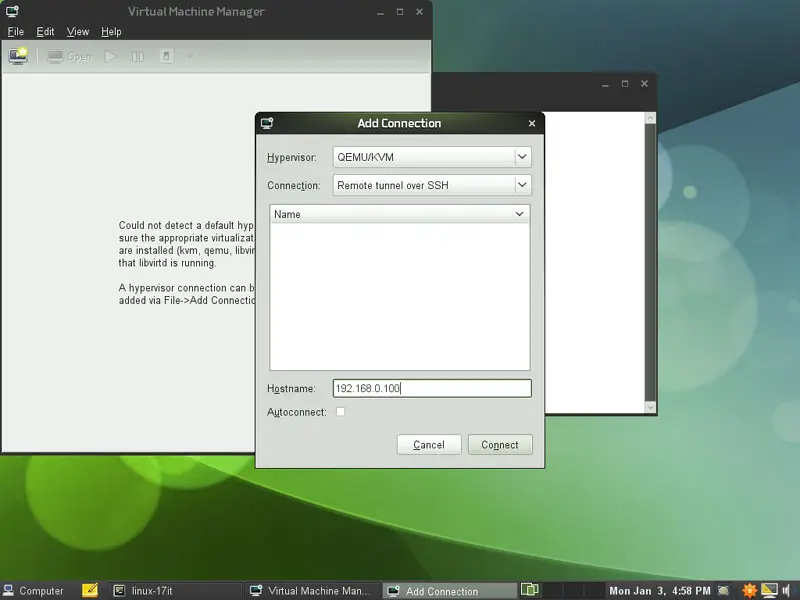This screenshot has height=600, width=800.
Task: Click the new connection icon in Virtual Machine Manager toolbar
Action: point(18,56)
